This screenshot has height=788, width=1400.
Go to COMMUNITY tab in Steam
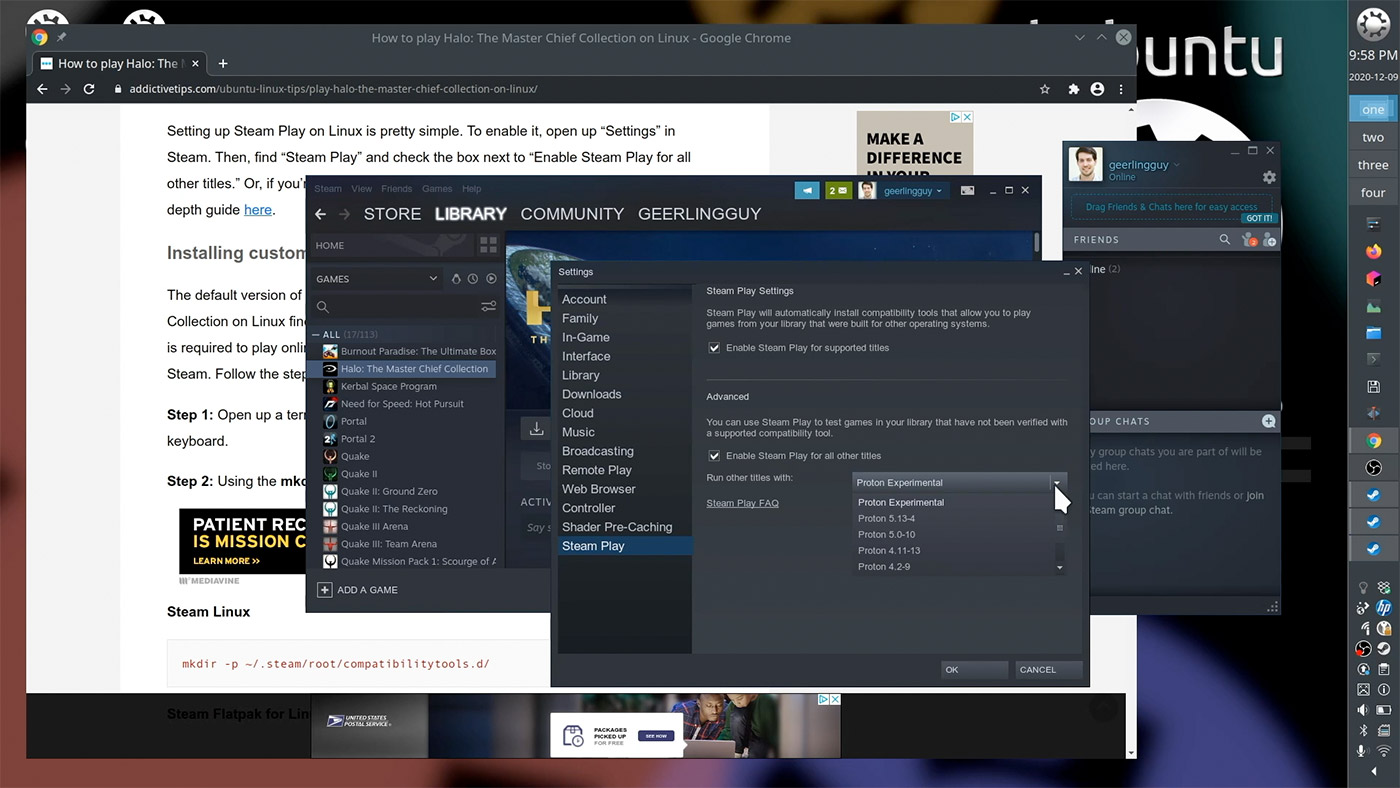click(x=572, y=214)
